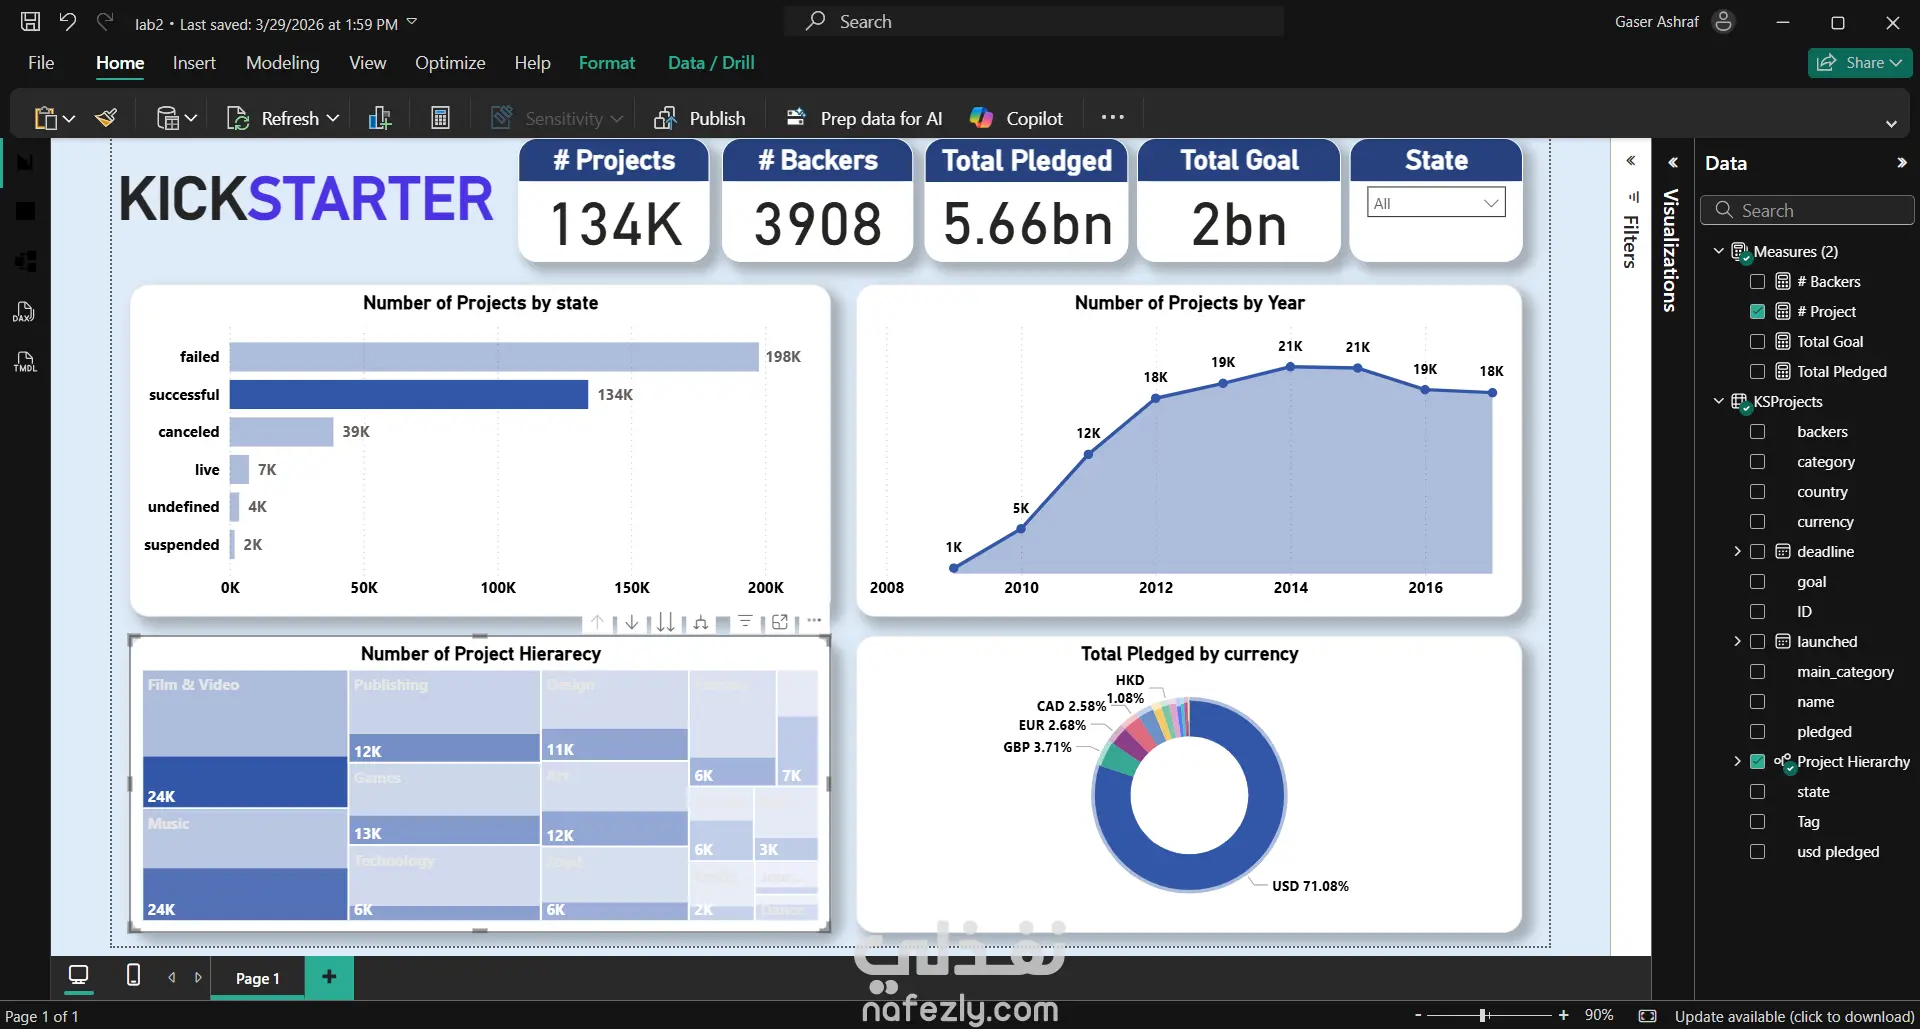Open the ribbon's more options ellipsis
This screenshot has height=1029, width=1920.
(1113, 117)
